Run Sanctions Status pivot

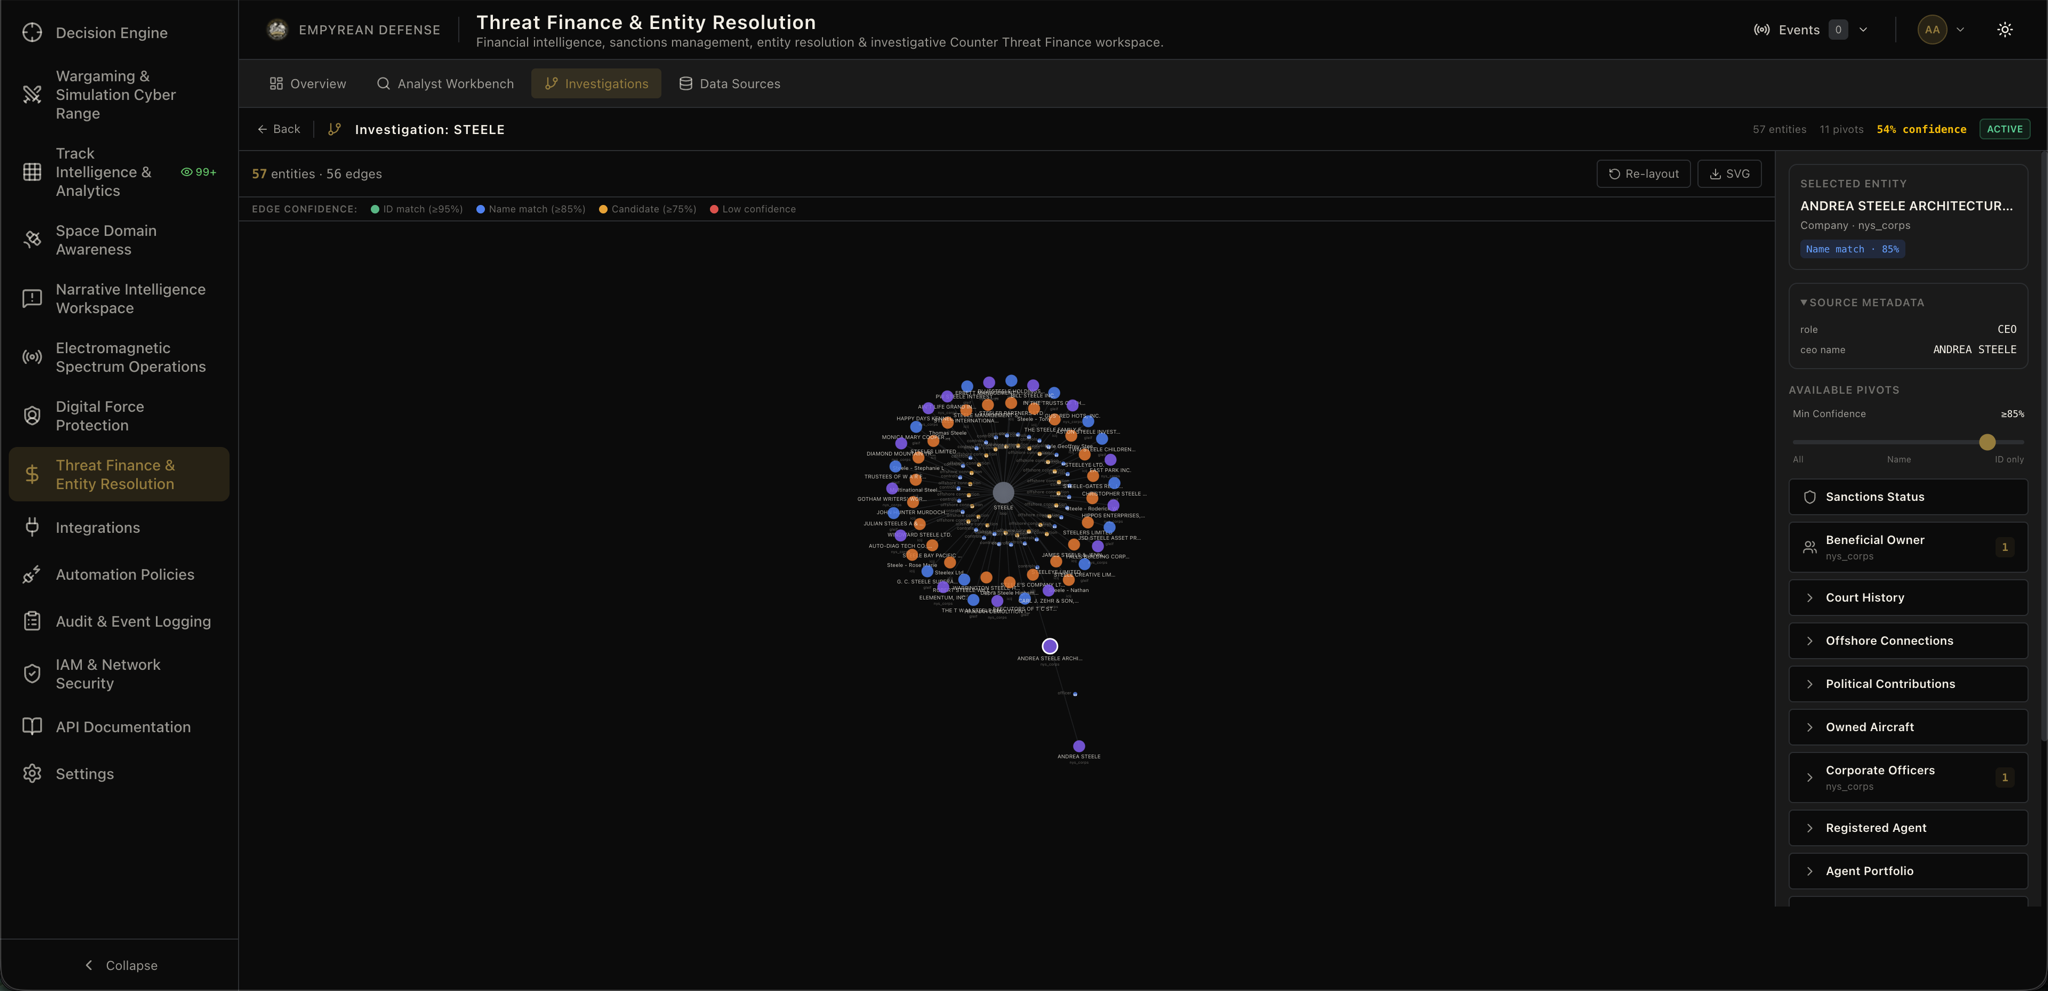coord(1907,497)
